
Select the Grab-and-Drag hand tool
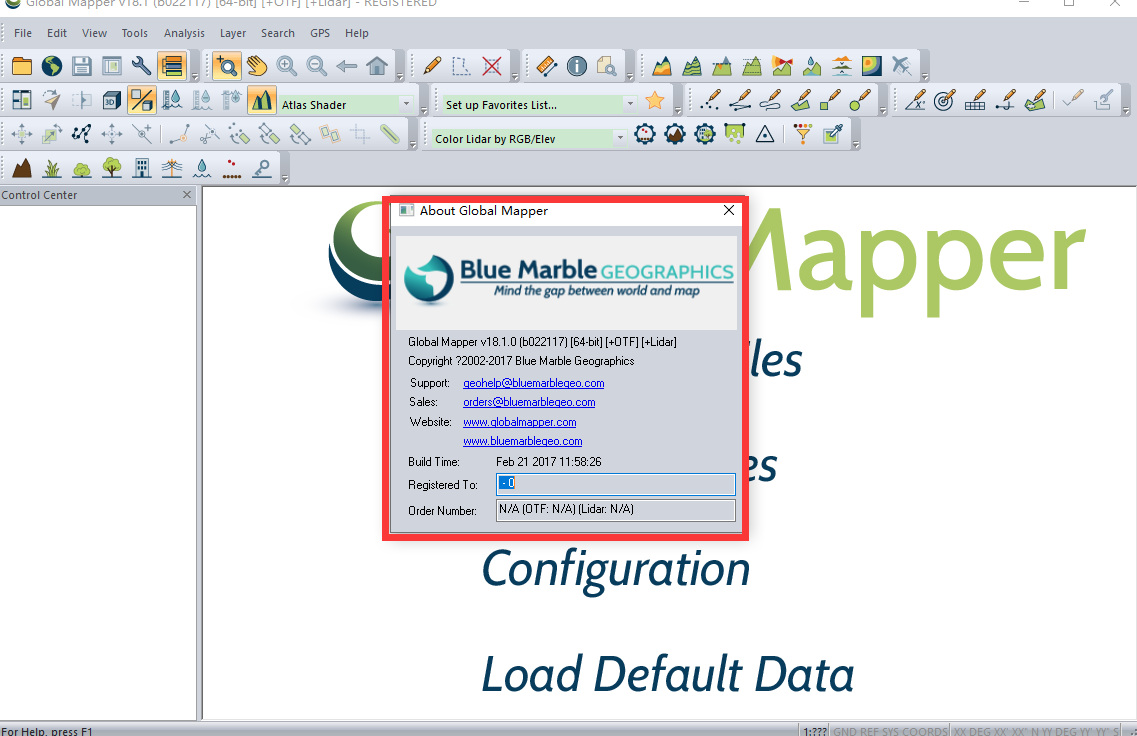257,66
